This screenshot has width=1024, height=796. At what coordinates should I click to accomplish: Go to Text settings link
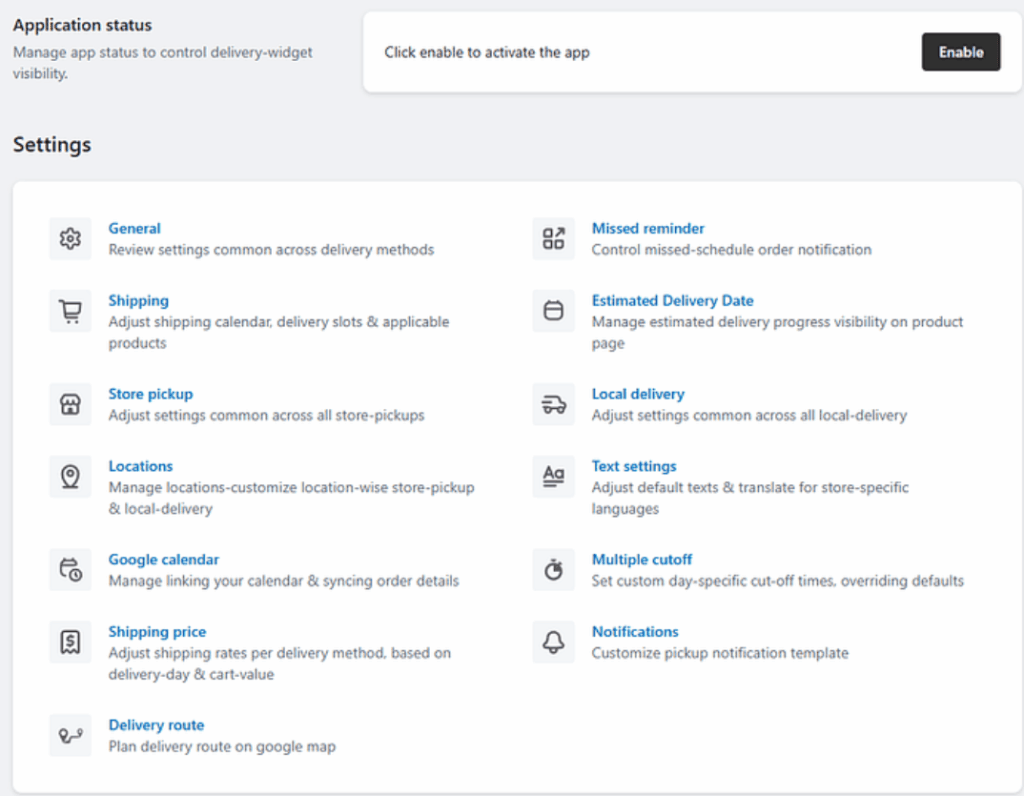point(634,466)
